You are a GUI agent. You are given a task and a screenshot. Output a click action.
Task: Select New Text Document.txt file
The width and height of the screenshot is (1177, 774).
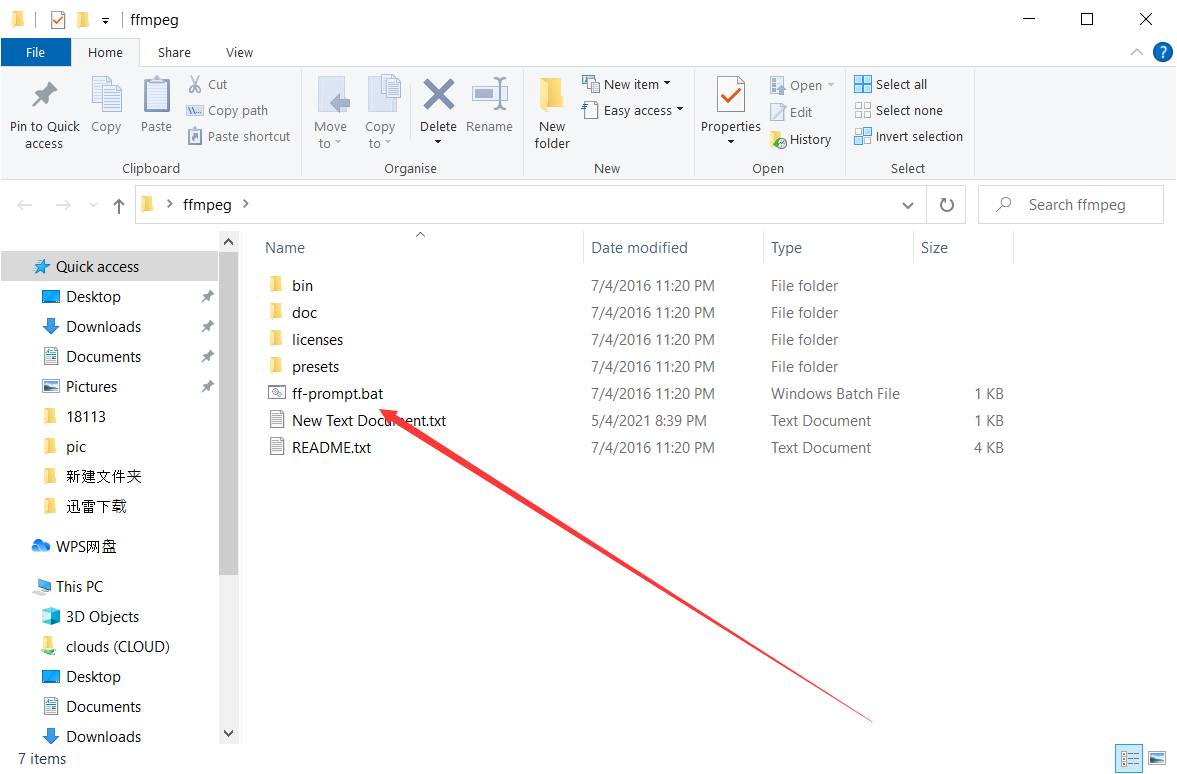tap(369, 420)
